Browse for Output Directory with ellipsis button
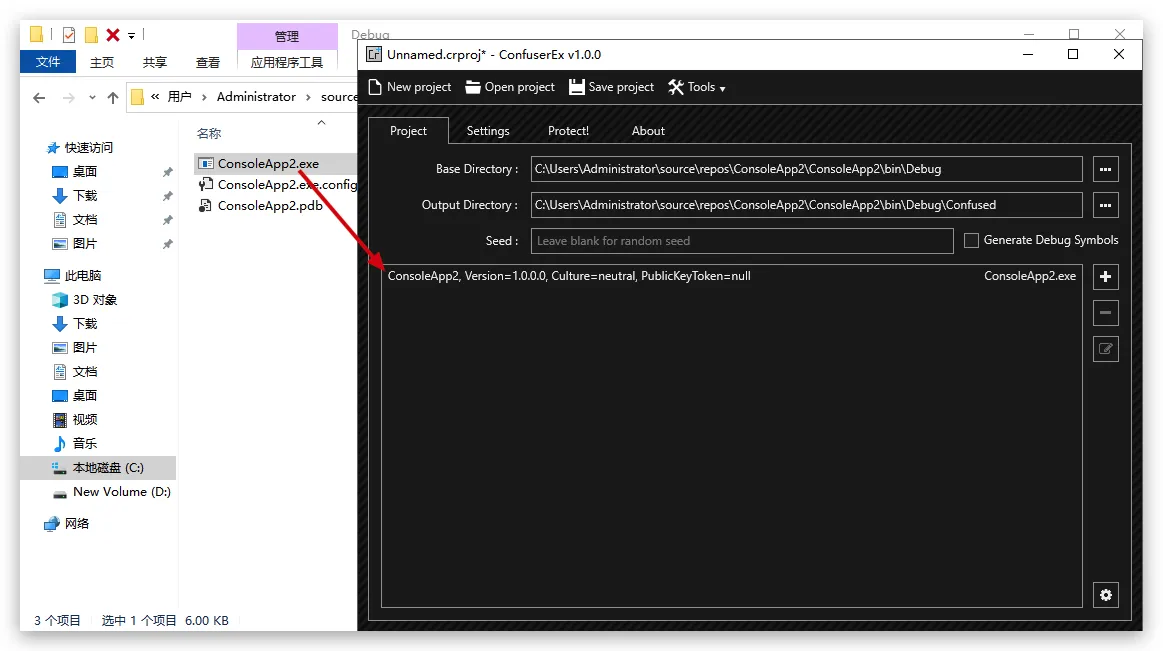1163x651 pixels. click(1105, 205)
